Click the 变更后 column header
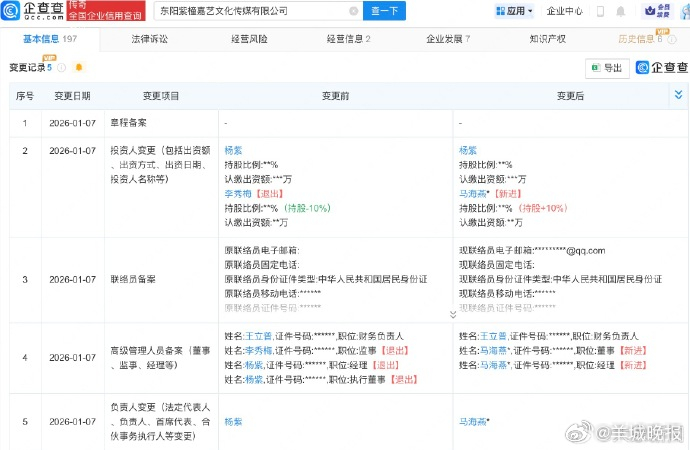Image resolution: width=690 pixels, height=450 pixels. pyautogui.click(x=570, y=96)
